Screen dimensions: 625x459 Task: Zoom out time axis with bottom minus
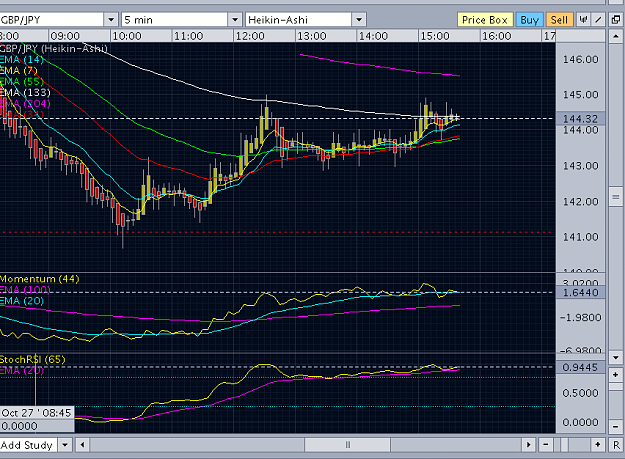[546, 445]
